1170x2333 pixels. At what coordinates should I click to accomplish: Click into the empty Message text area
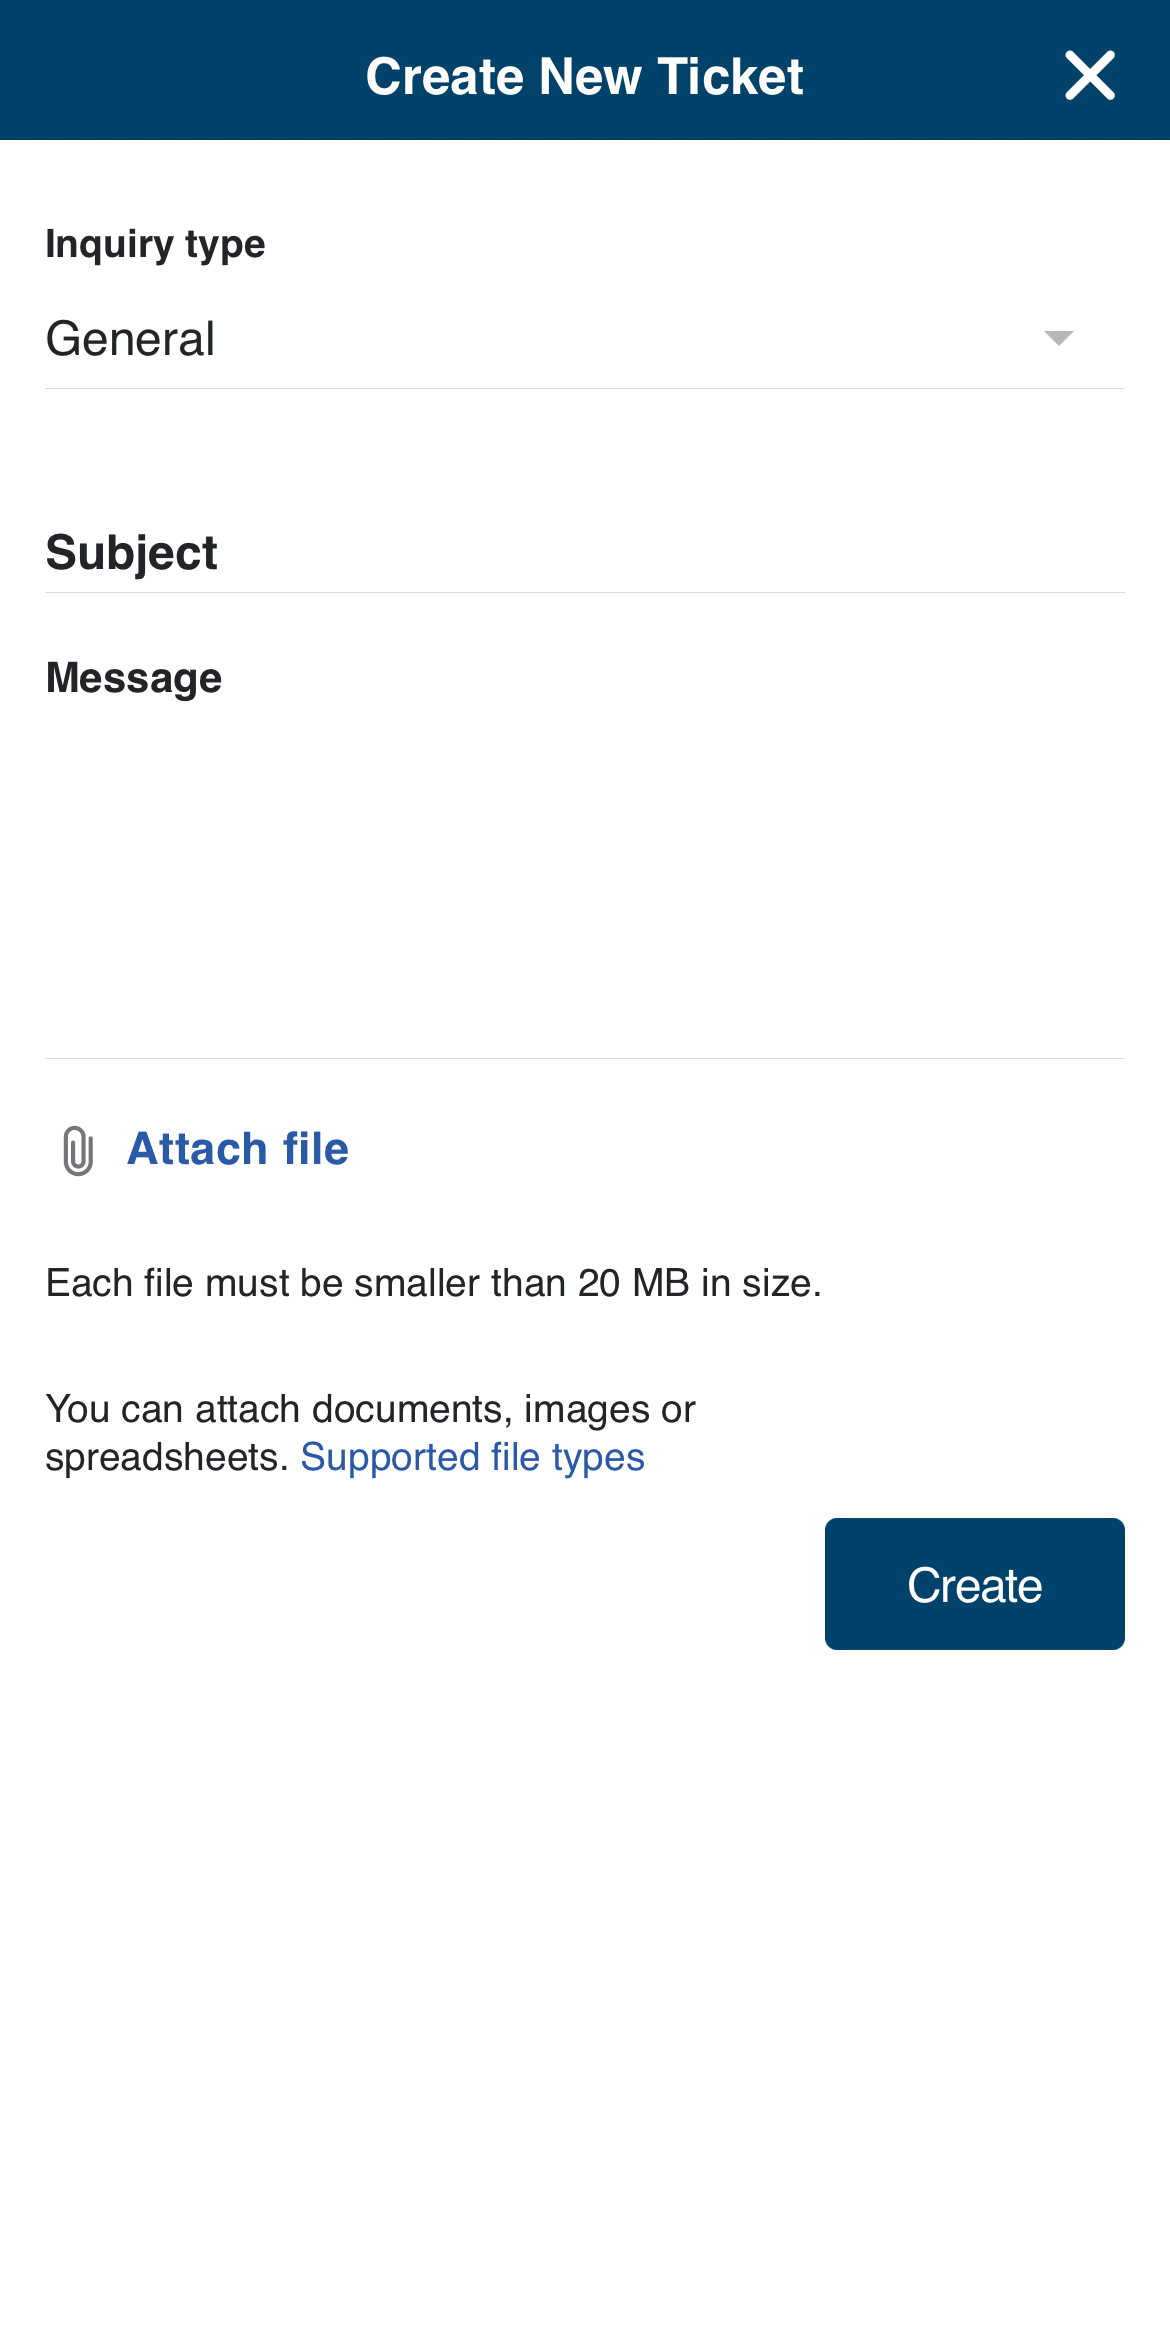(x=585, y=870)
